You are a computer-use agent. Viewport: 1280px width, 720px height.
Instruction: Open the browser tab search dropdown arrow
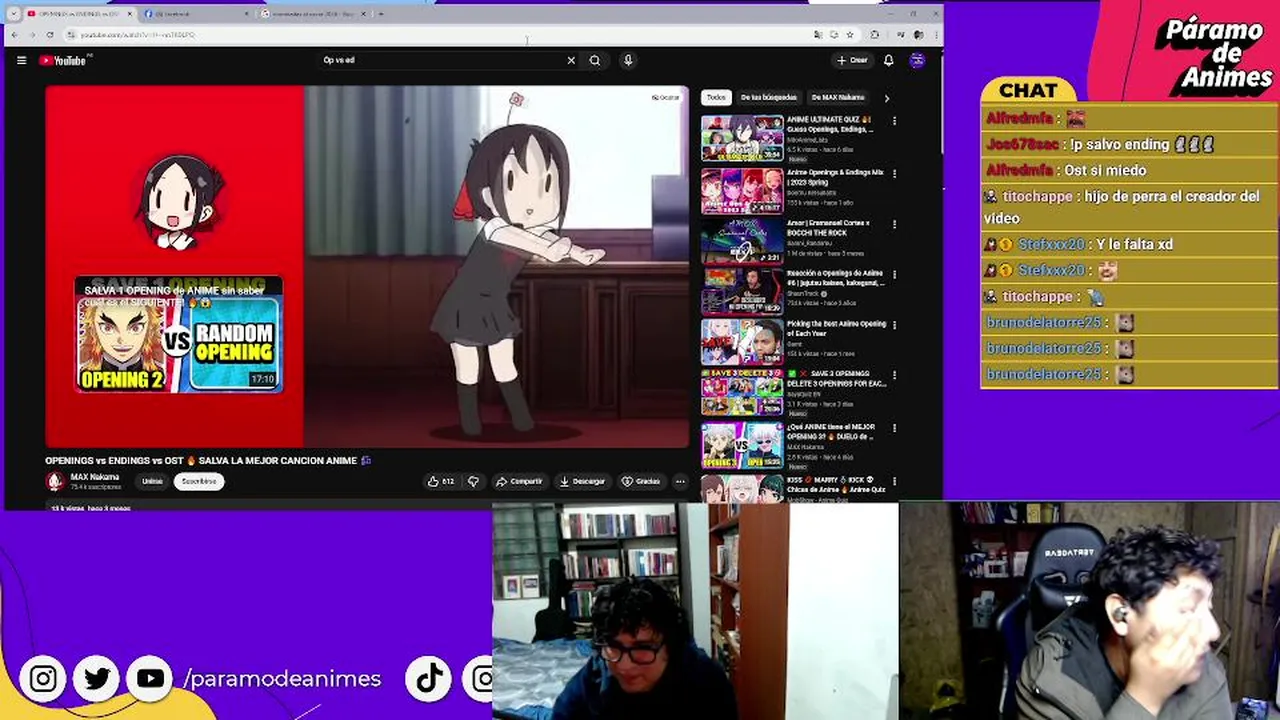13,14
